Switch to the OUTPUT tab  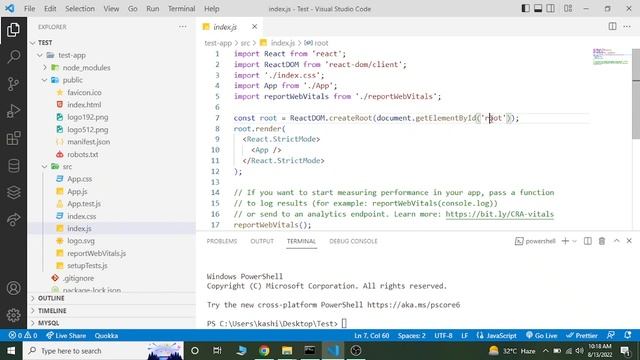click(262, 241)
